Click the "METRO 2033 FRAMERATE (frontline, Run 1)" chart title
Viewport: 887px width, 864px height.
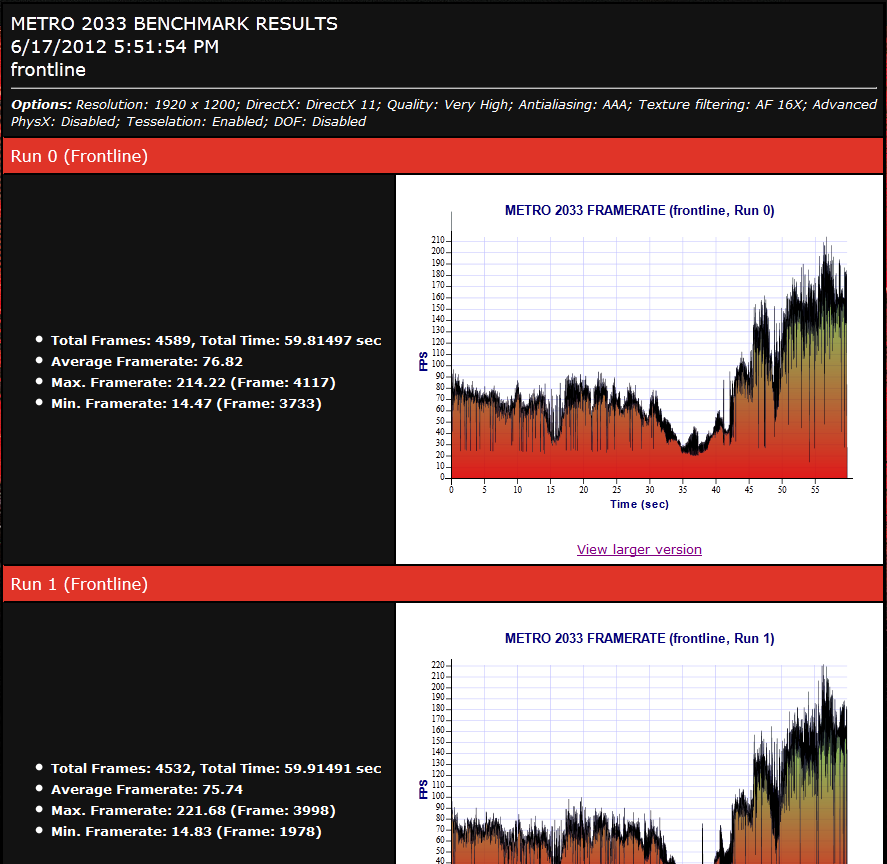click(x=639, y=638)
